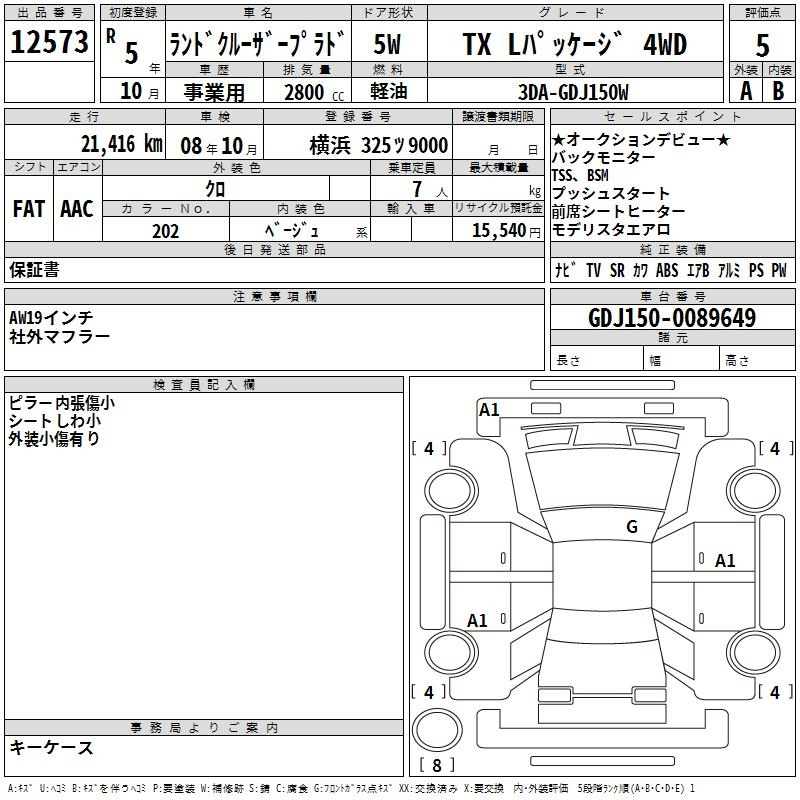The image size is (800, 800).
Task: Select exterior color クロ
Action: [x=215, y=189]
